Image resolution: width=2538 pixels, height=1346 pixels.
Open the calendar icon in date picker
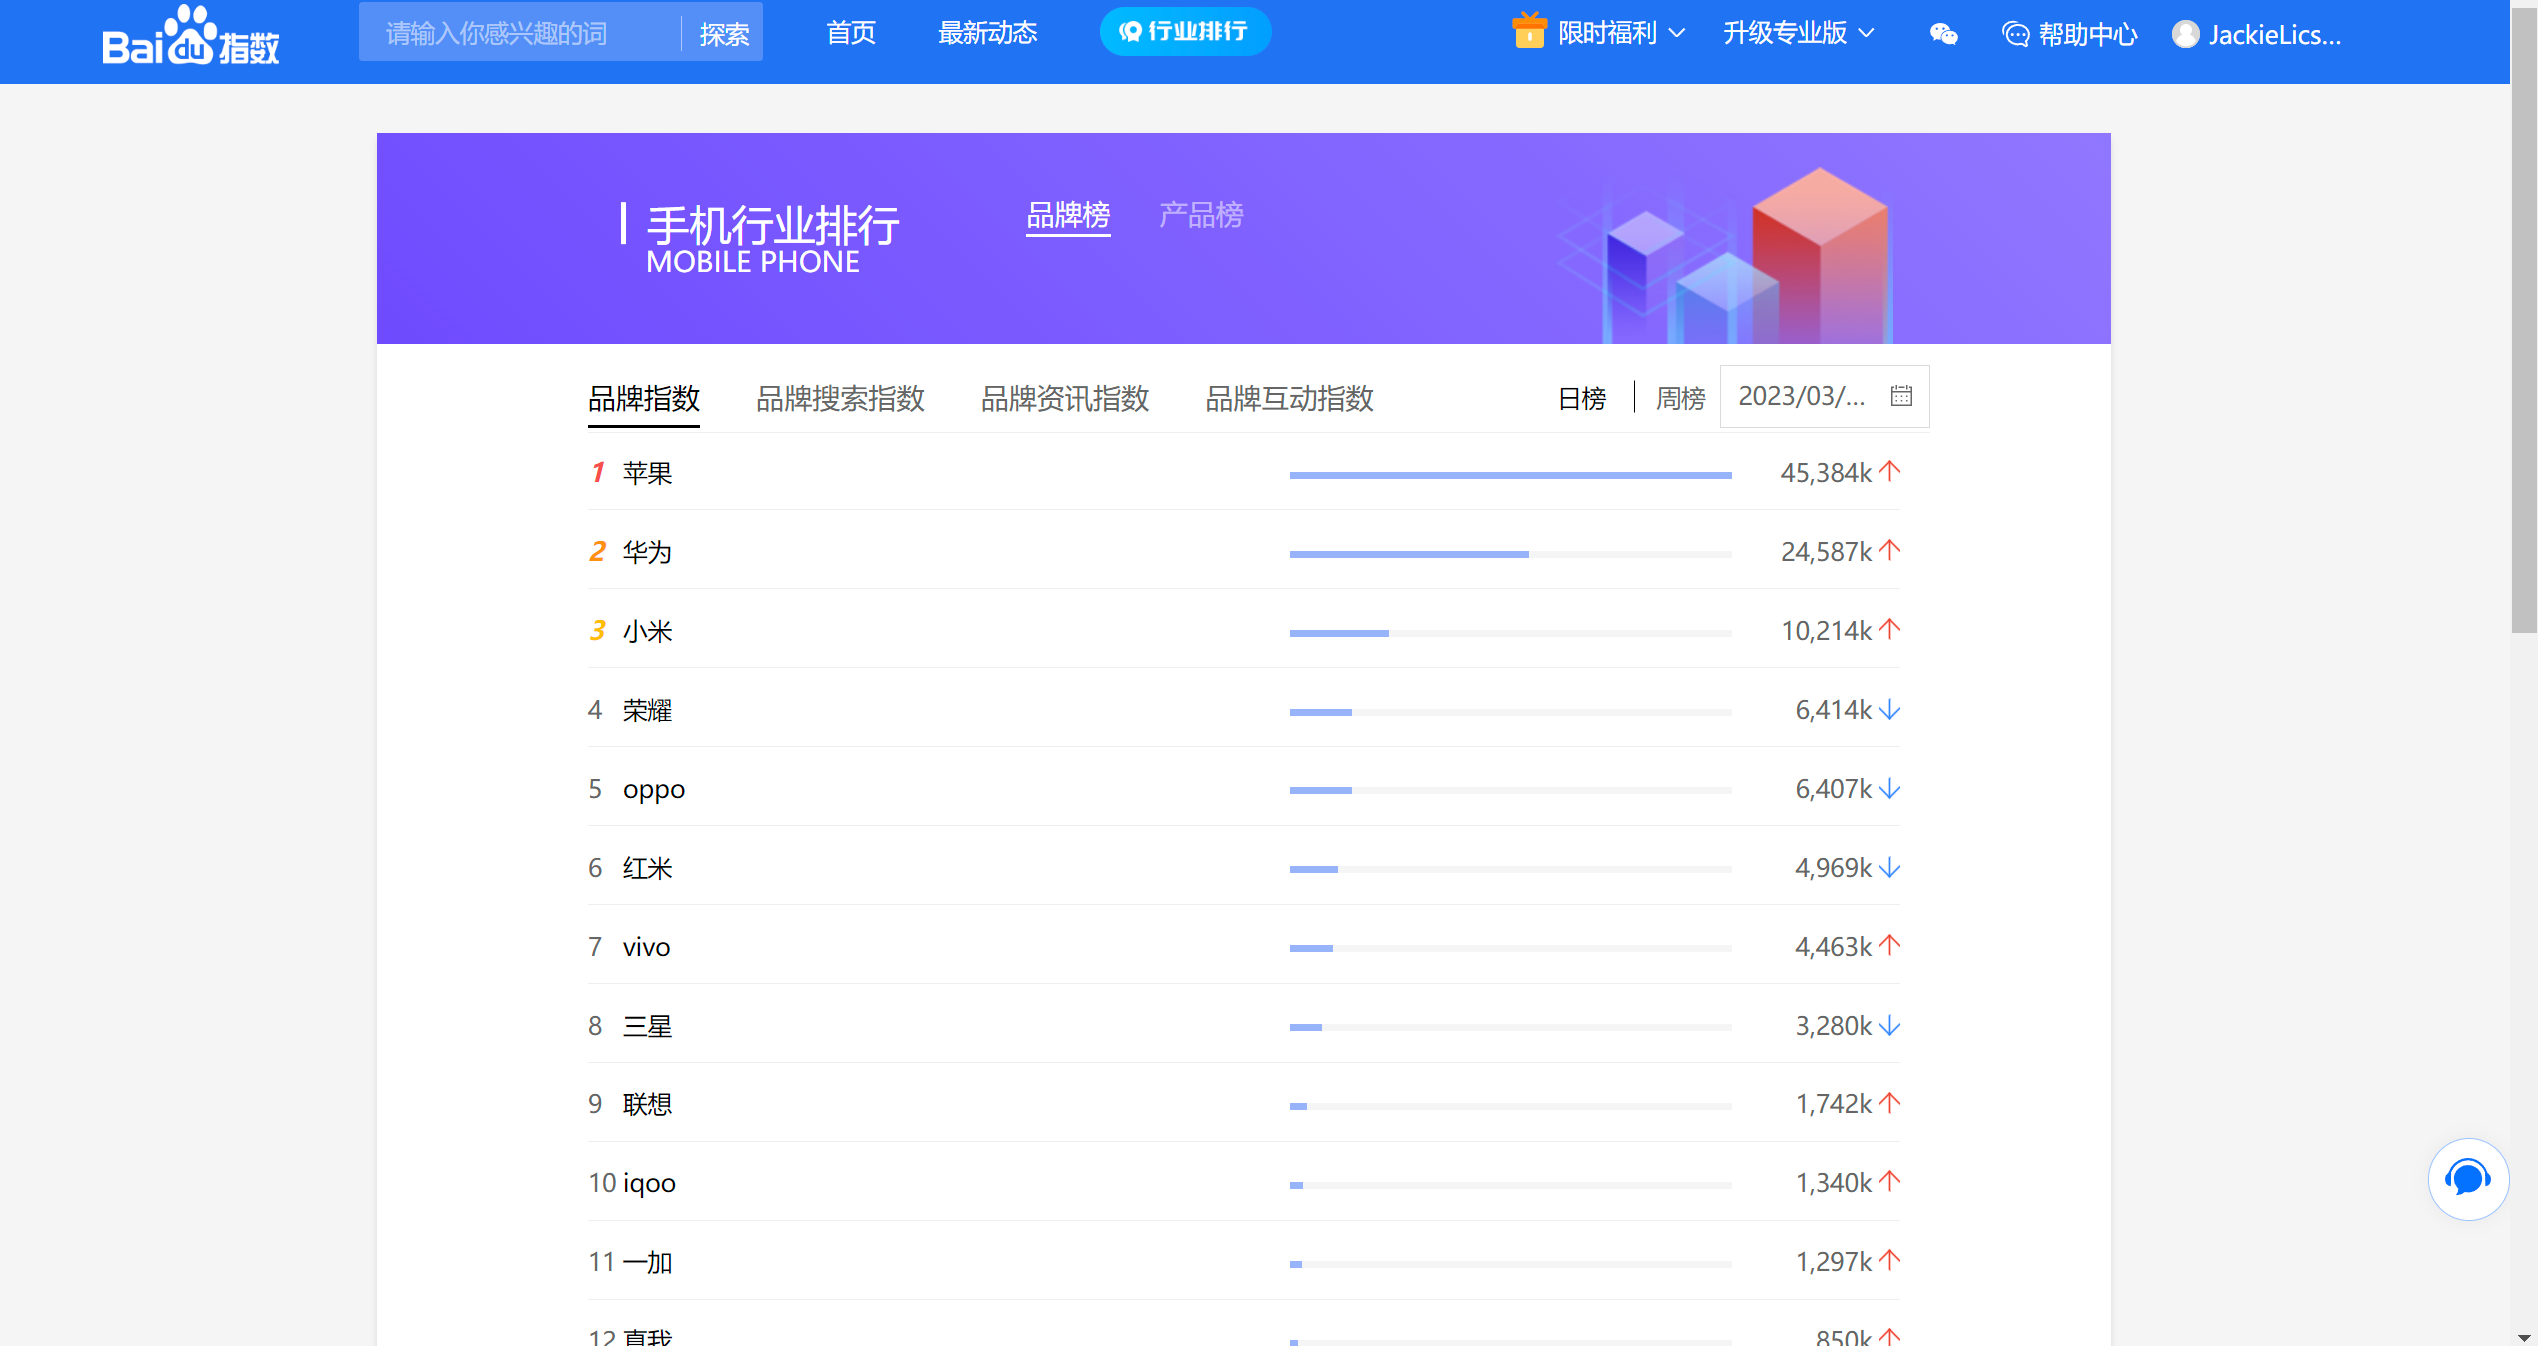click(1901, 396)
